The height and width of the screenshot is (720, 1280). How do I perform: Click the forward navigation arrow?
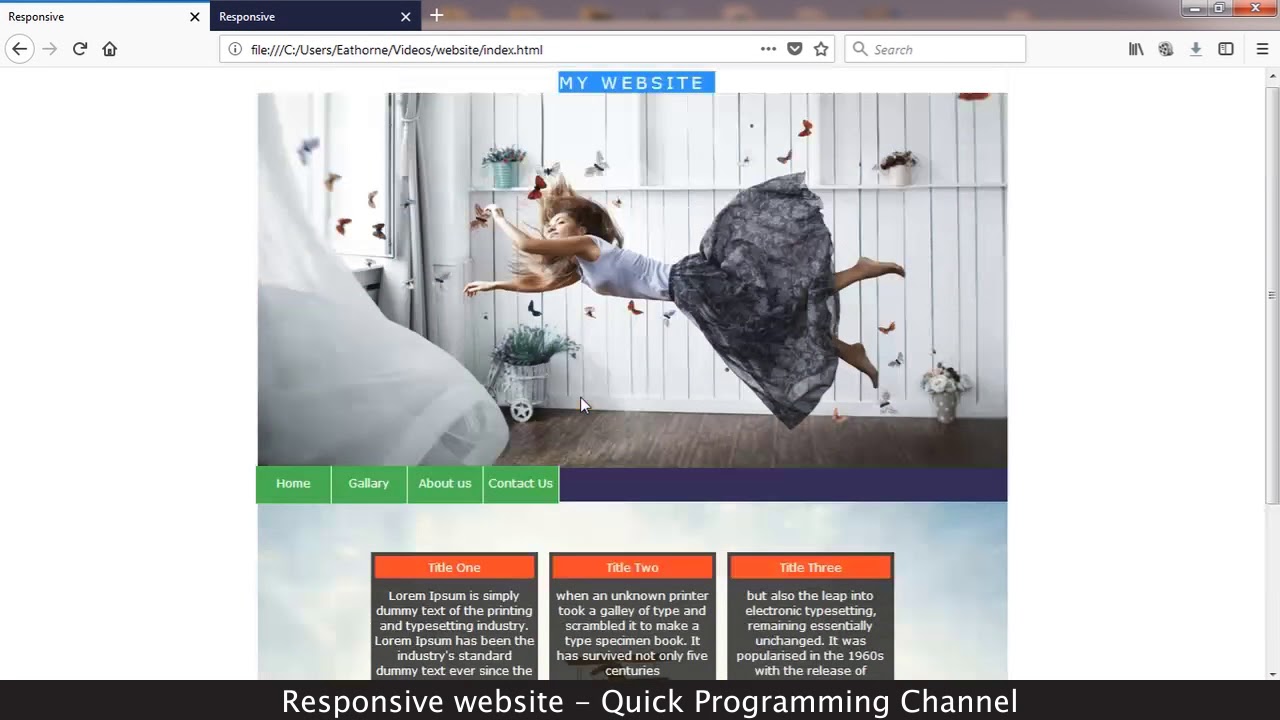50,49
